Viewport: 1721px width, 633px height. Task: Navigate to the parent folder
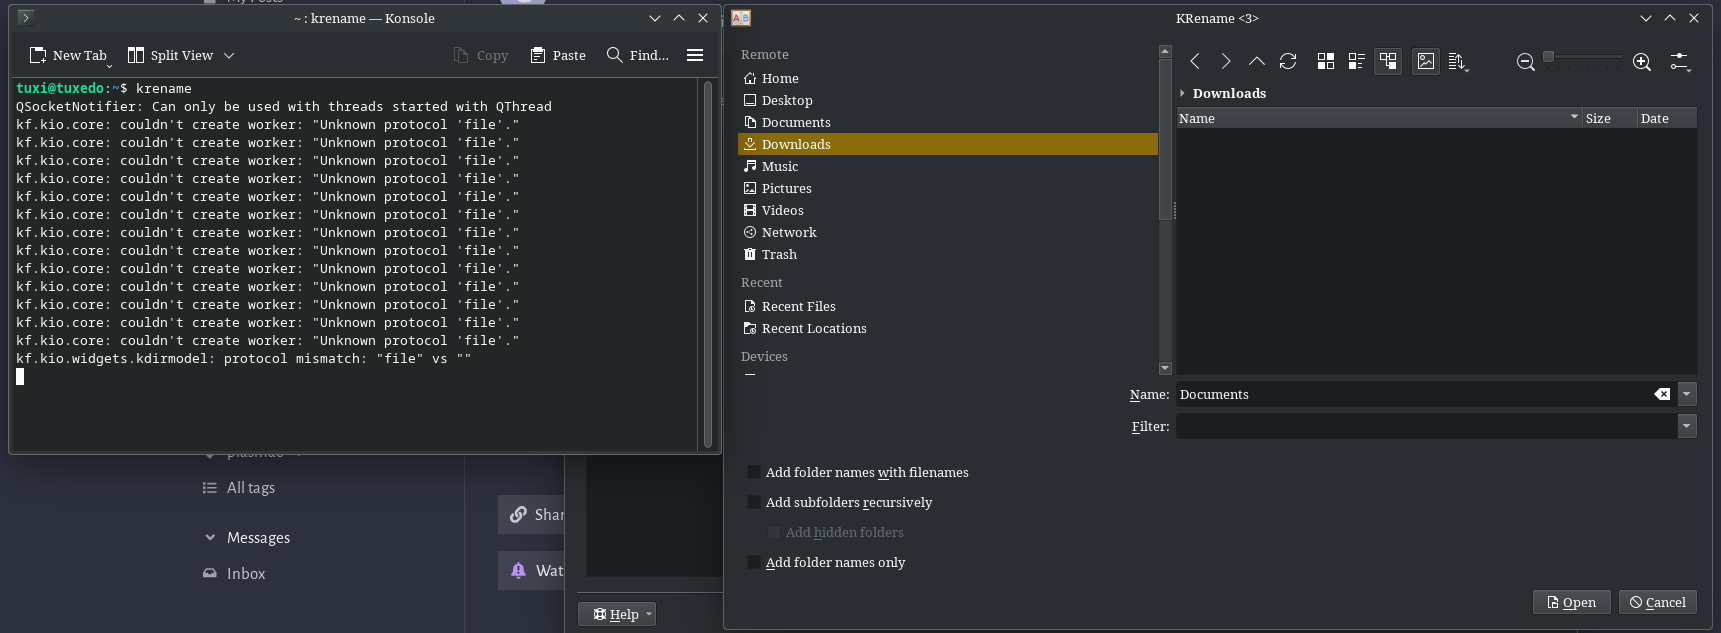coord(1257,62)
